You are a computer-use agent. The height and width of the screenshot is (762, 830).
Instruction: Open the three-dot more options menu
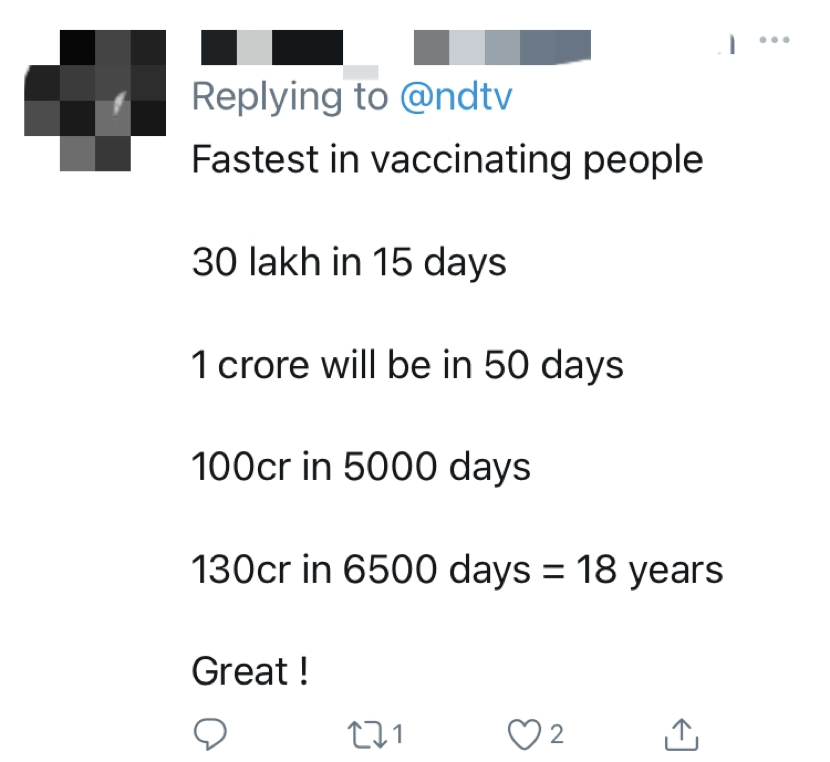[774, 41]
